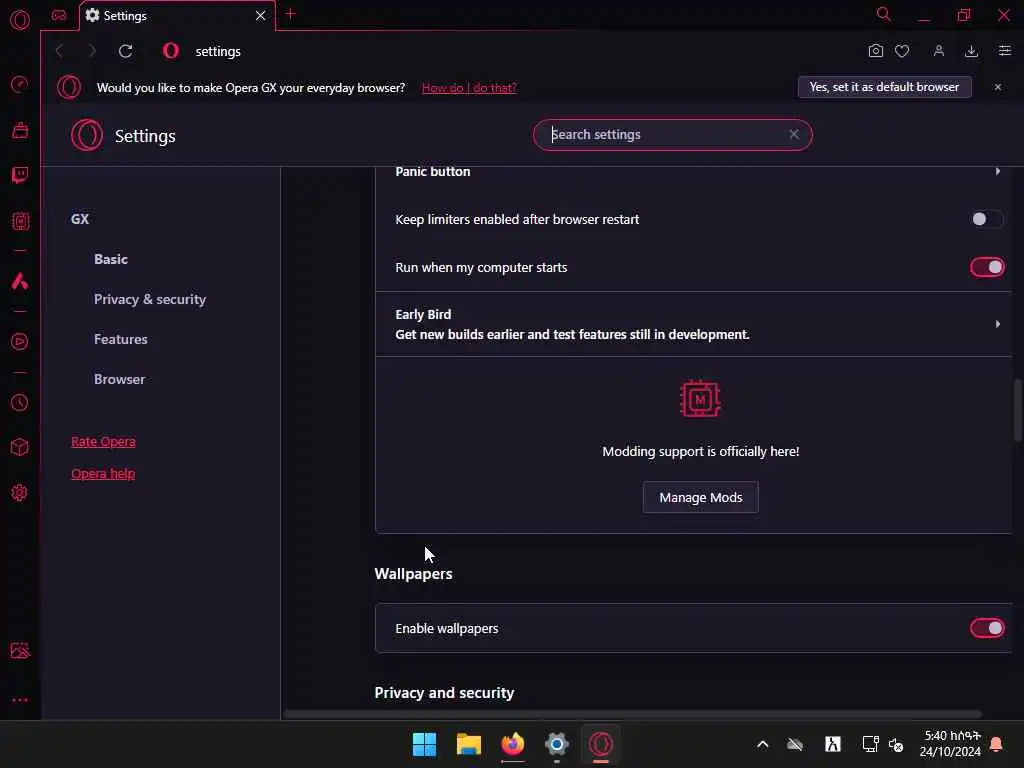Open the shopping bag icon in sidebar
This screenshot has width=1024, height=768.
(x=20, y=131)
